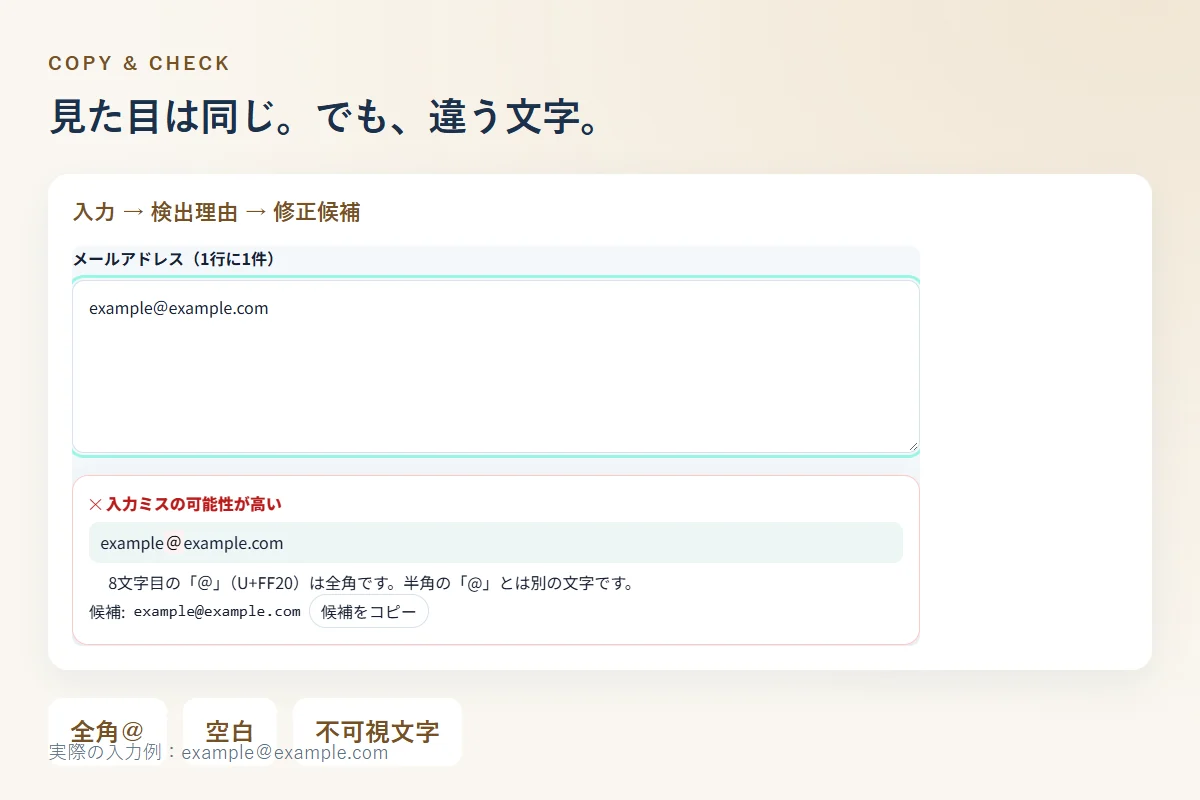Click the 入力ミスの可能性が高い warning text
1200x800 pixels.
click(x=194, y=504)
